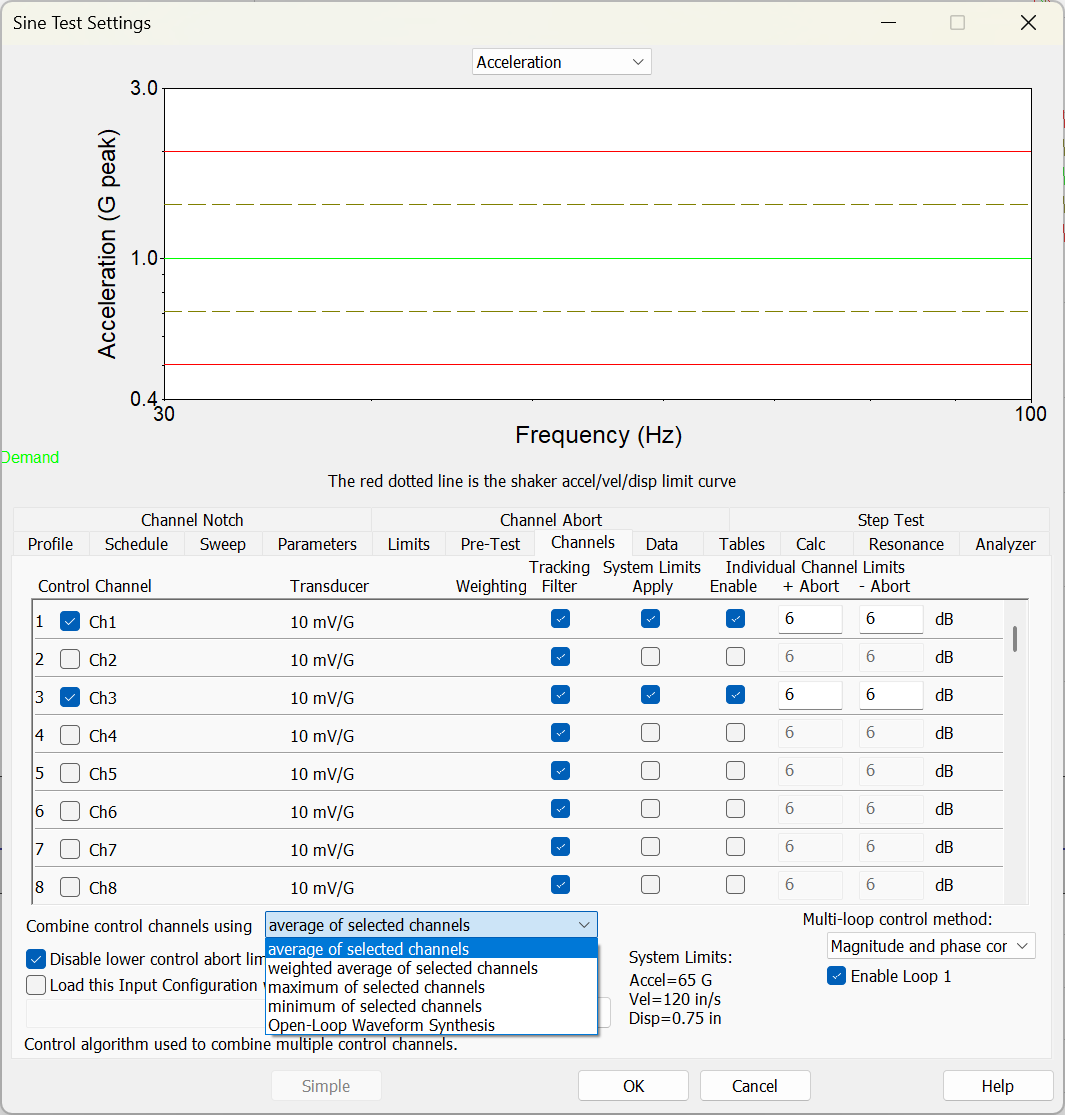Click the OK button
This screenshot has width=1065, height=1115.
tap(633, 1085)
